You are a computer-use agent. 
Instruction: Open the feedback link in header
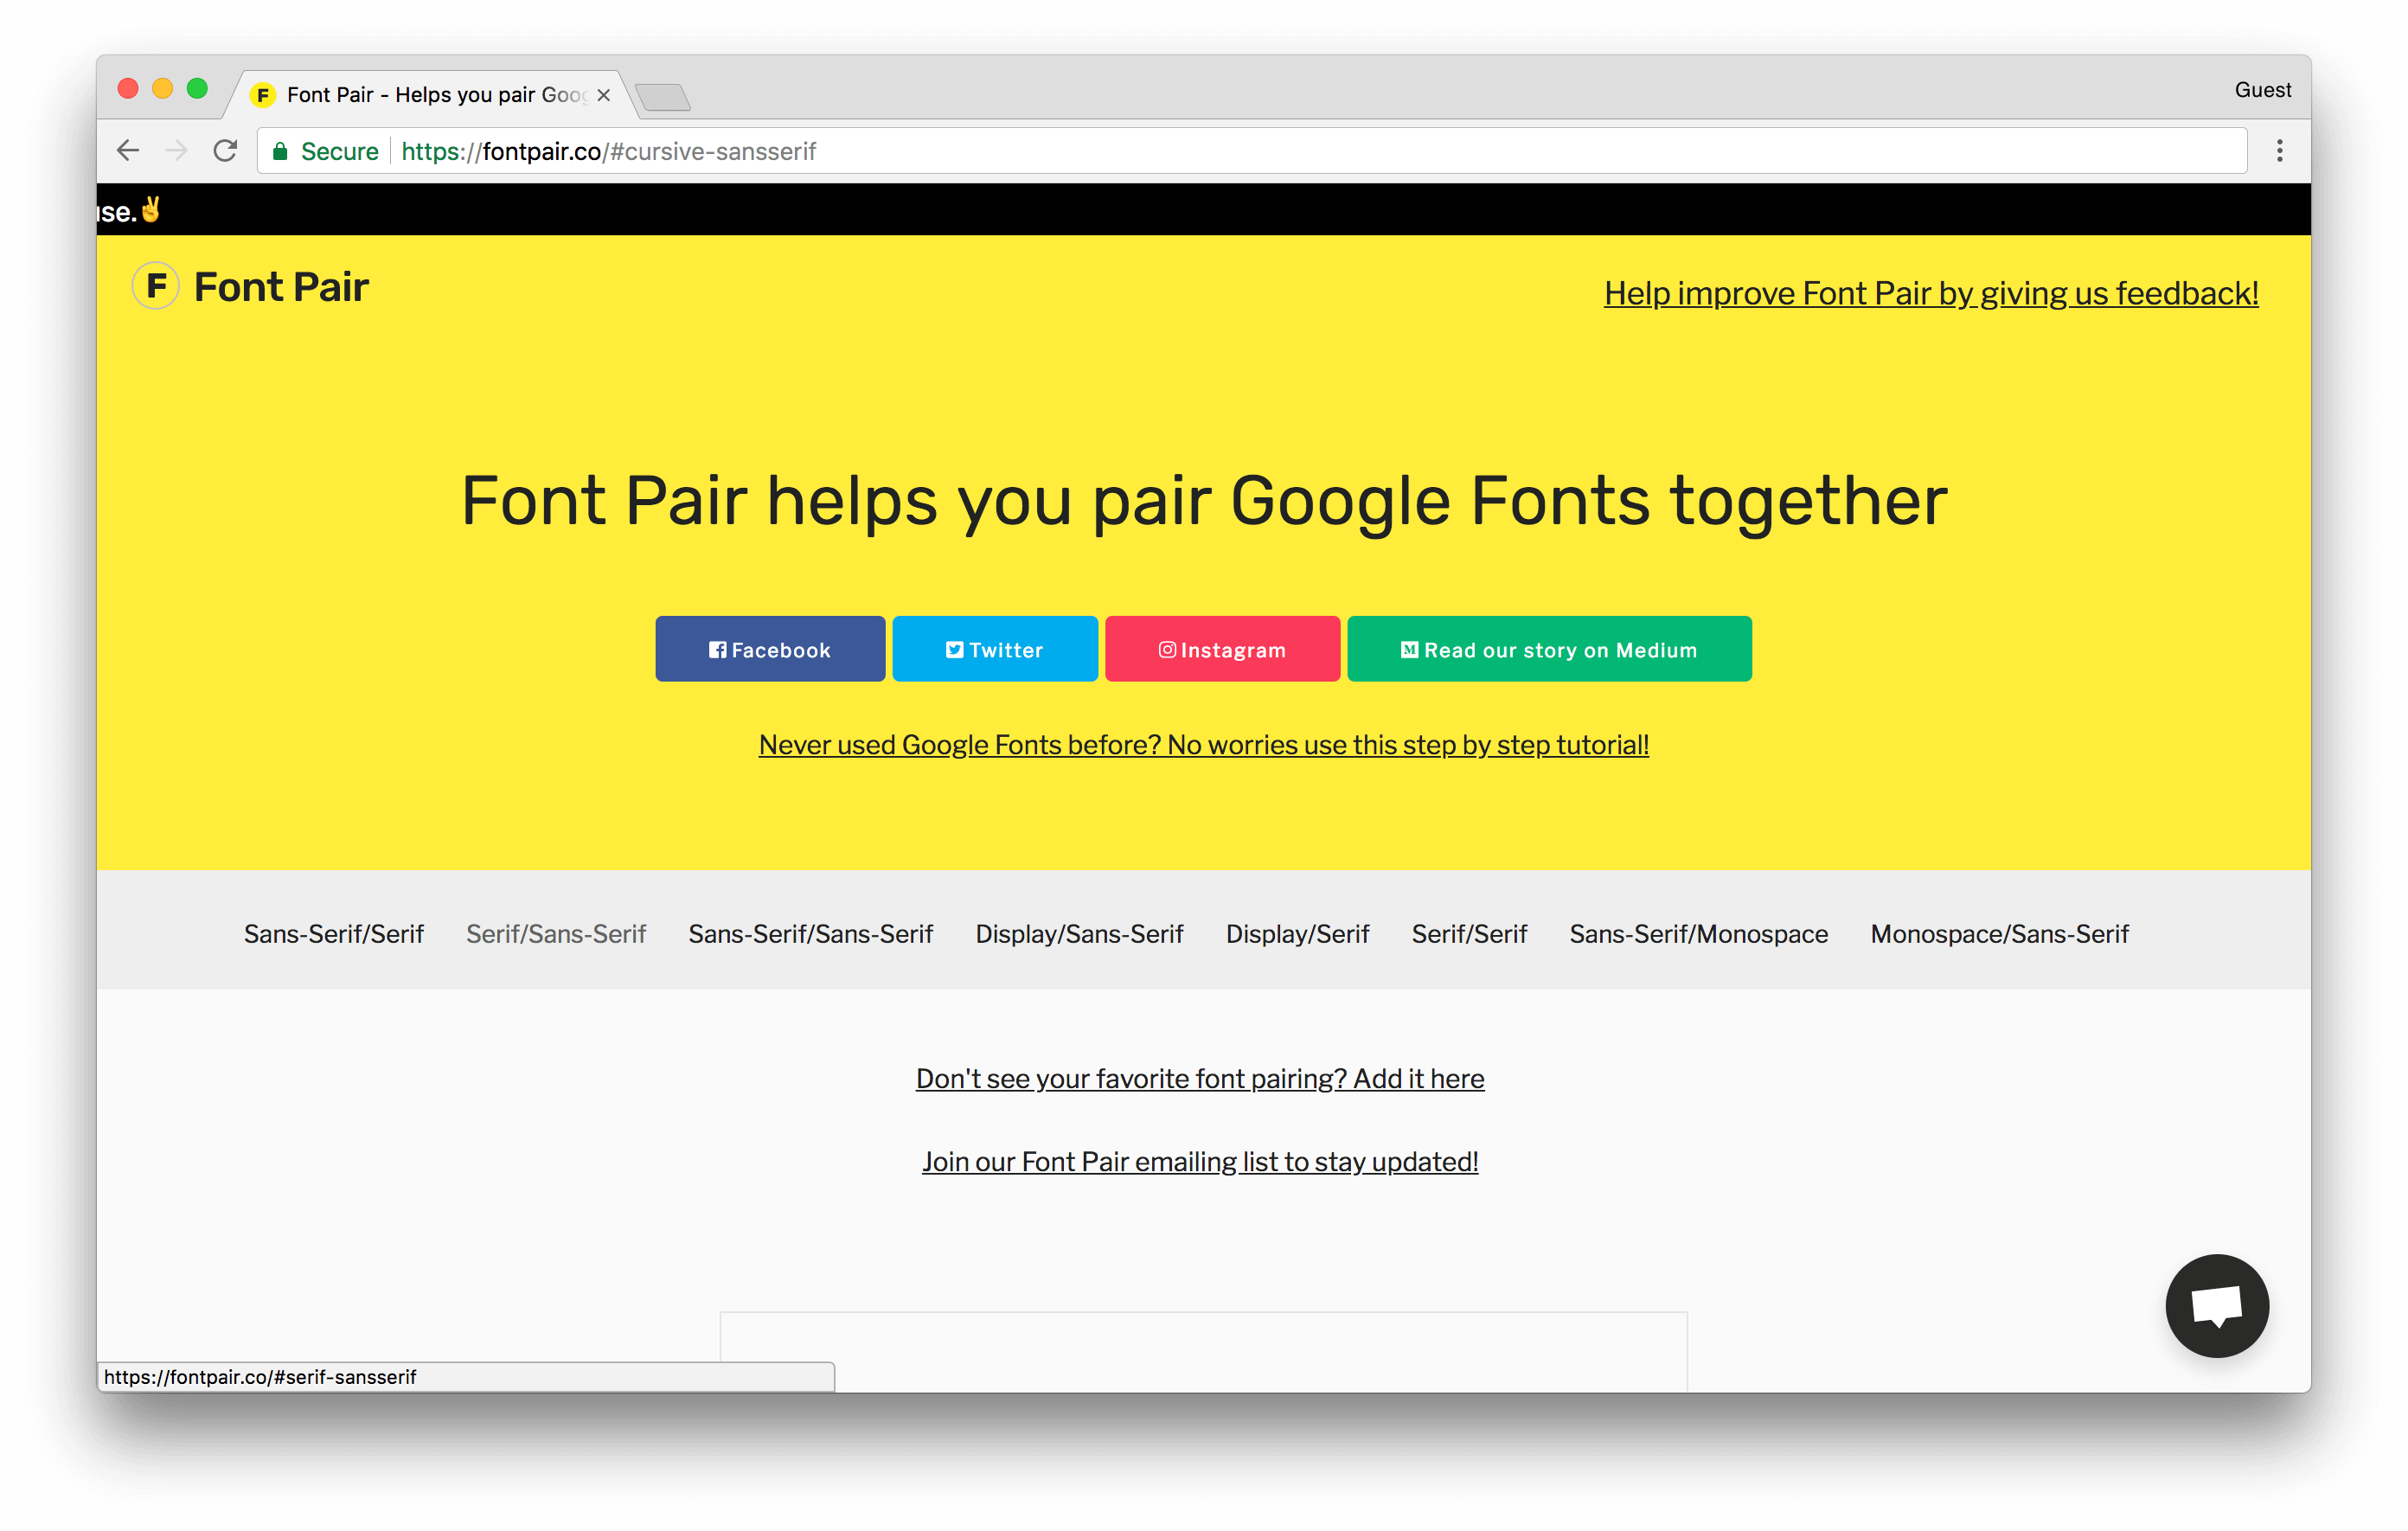point(1931,293)
